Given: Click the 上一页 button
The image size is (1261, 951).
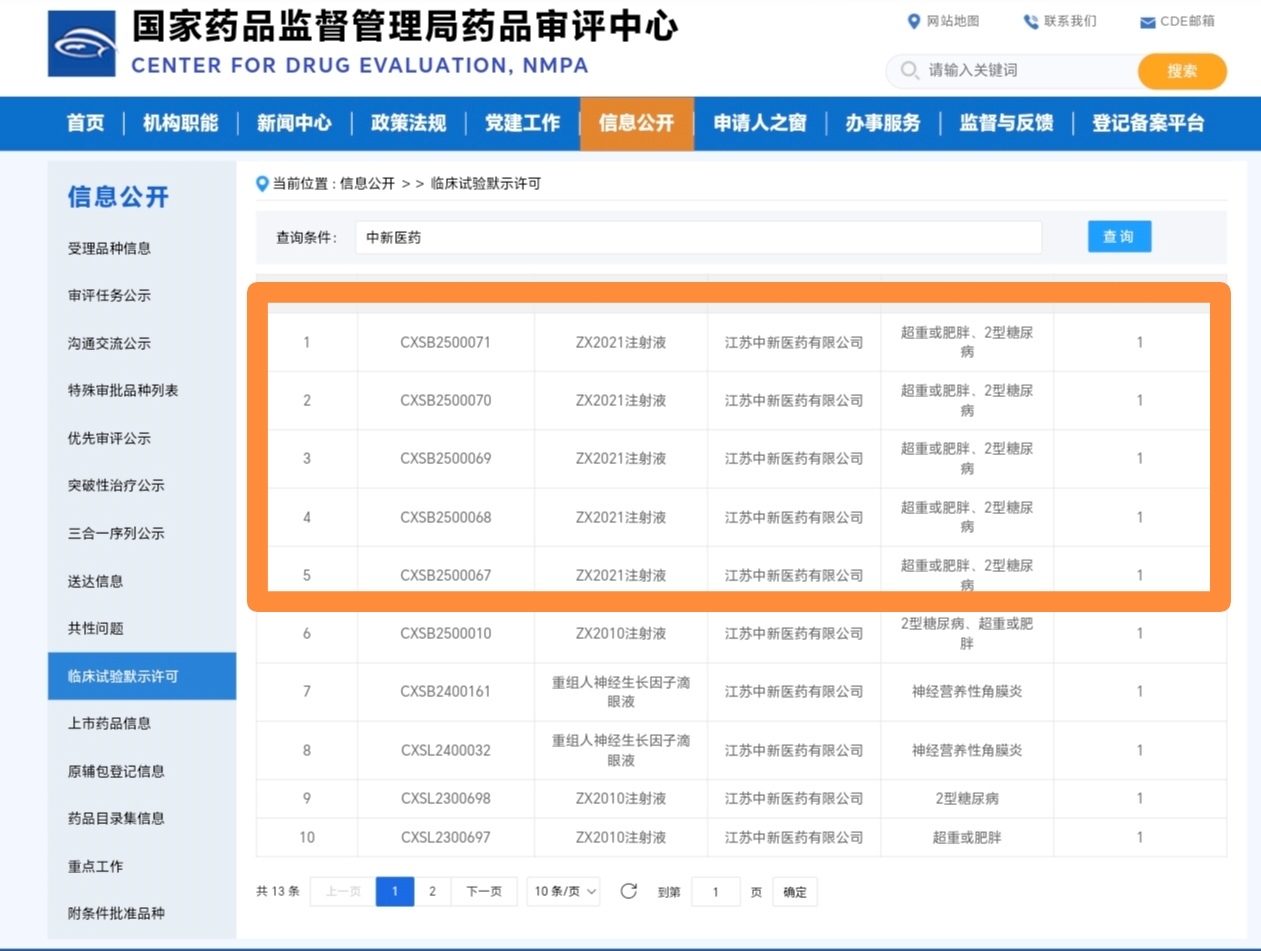Looking at the screenshot, I should [x=343, y=891].
